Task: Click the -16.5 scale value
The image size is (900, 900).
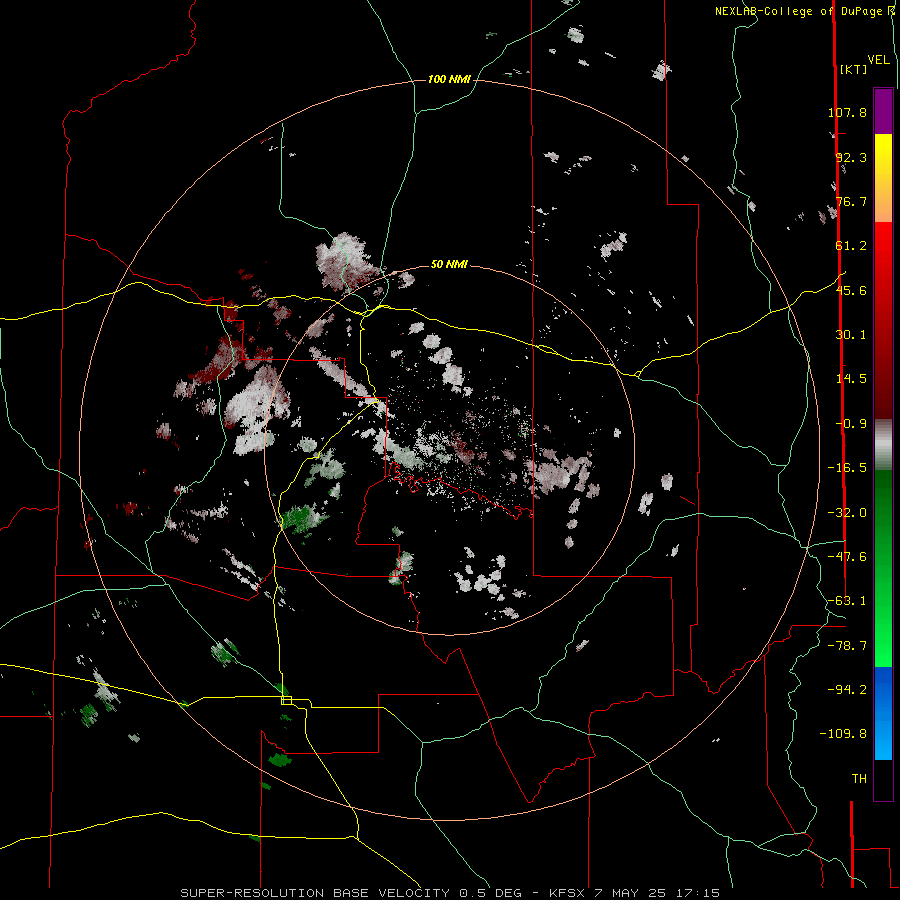Action: coord(847,468)
